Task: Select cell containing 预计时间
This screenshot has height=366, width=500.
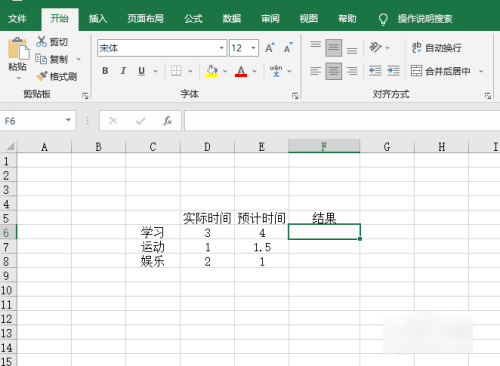Action: click(262, 218)
